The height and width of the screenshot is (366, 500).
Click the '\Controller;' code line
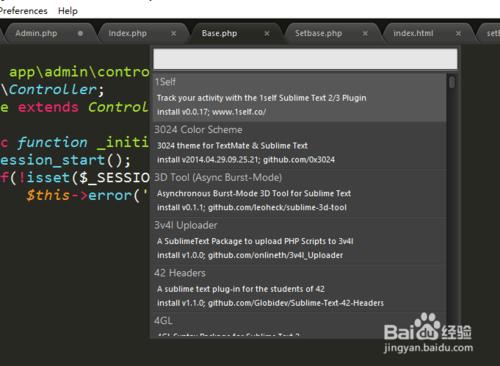pos(53,90)
